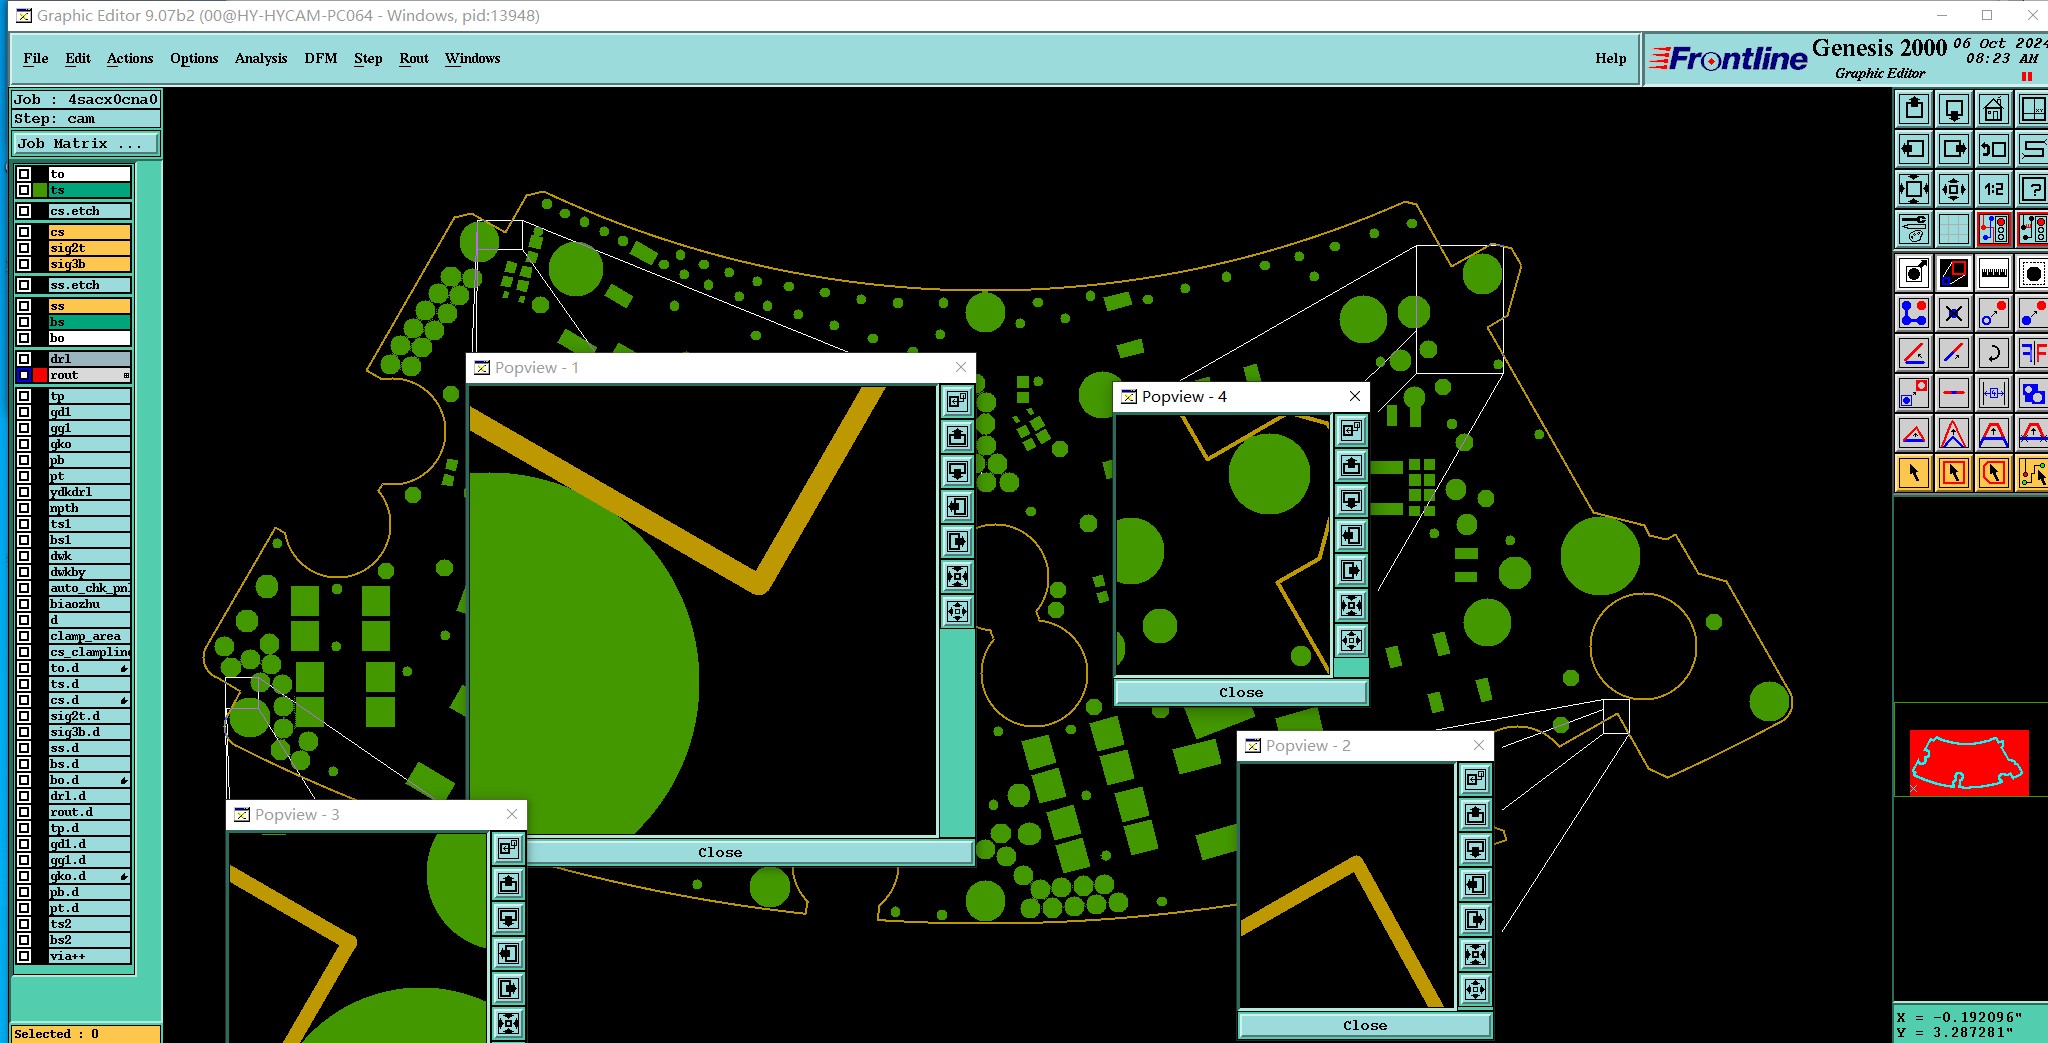Click the pan down icon in main toolbar

[x=1954, y=109]
